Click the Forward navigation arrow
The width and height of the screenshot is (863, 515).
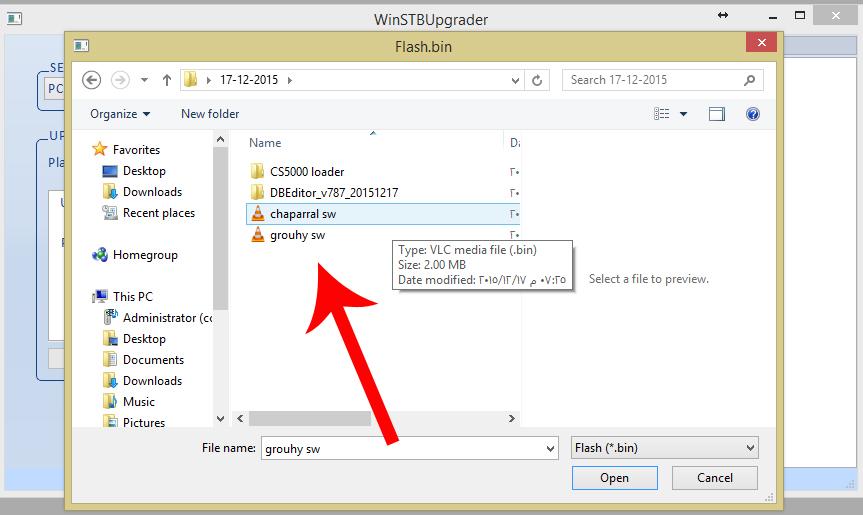120,80
